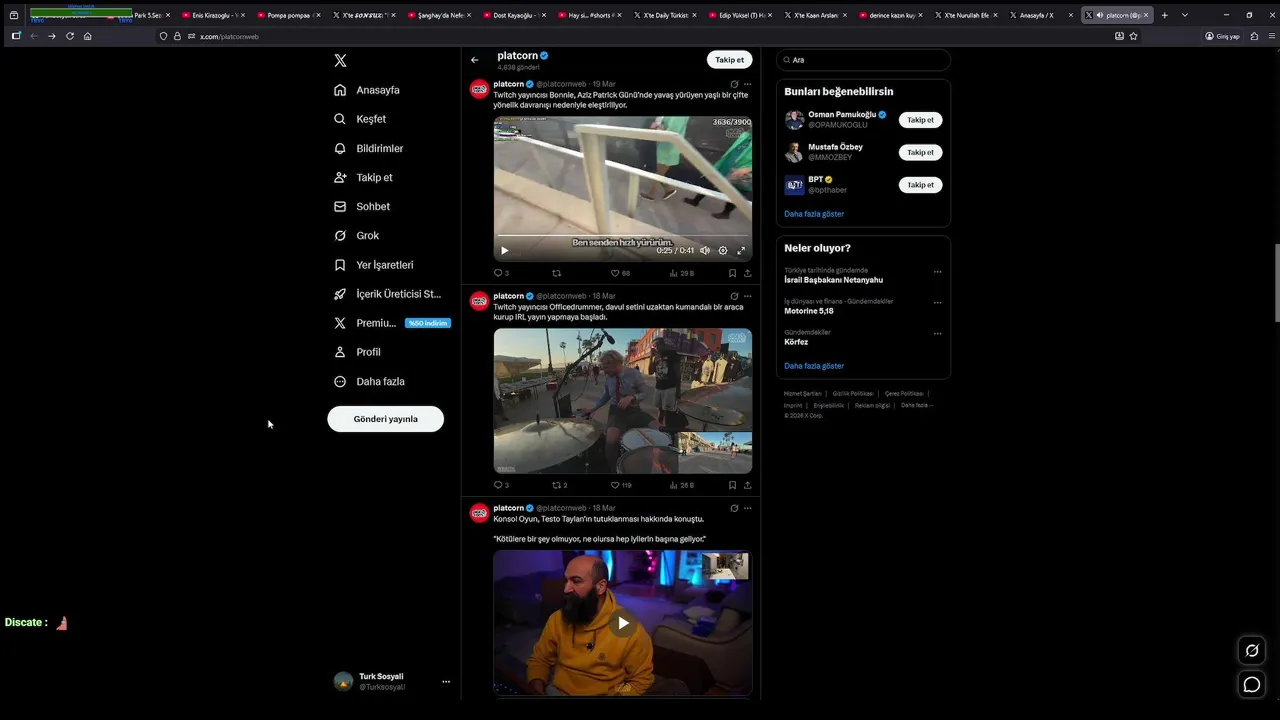
Task: Bookmark the Officedrummer tweet
Action: [x=732, y=485]
